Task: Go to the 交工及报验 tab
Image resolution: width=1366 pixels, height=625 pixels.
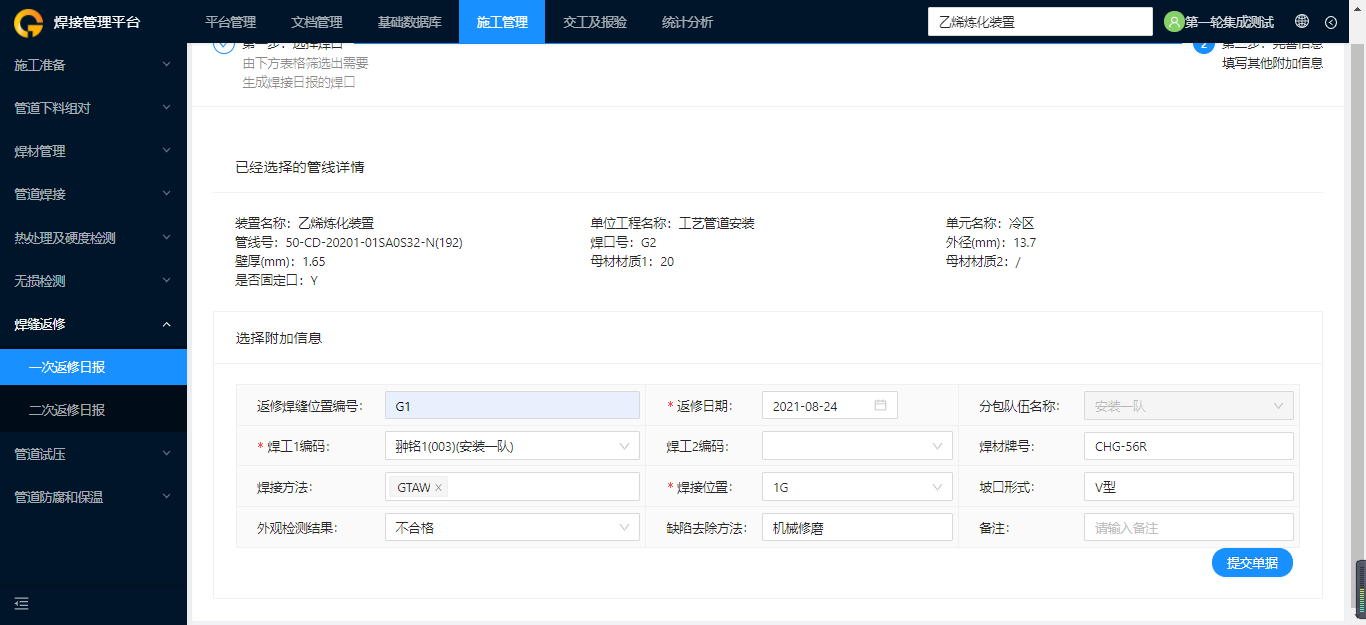Action: [595, 22]
